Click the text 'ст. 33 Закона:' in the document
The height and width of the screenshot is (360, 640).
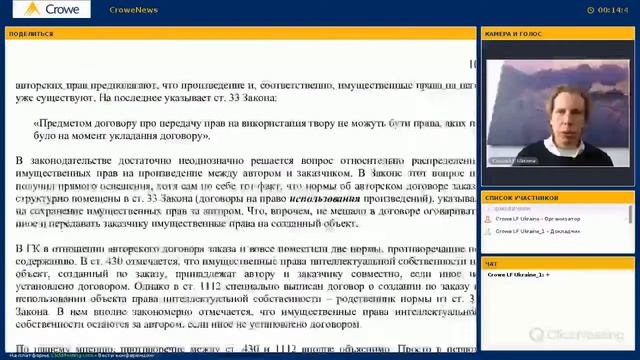[x=245, y=98]
